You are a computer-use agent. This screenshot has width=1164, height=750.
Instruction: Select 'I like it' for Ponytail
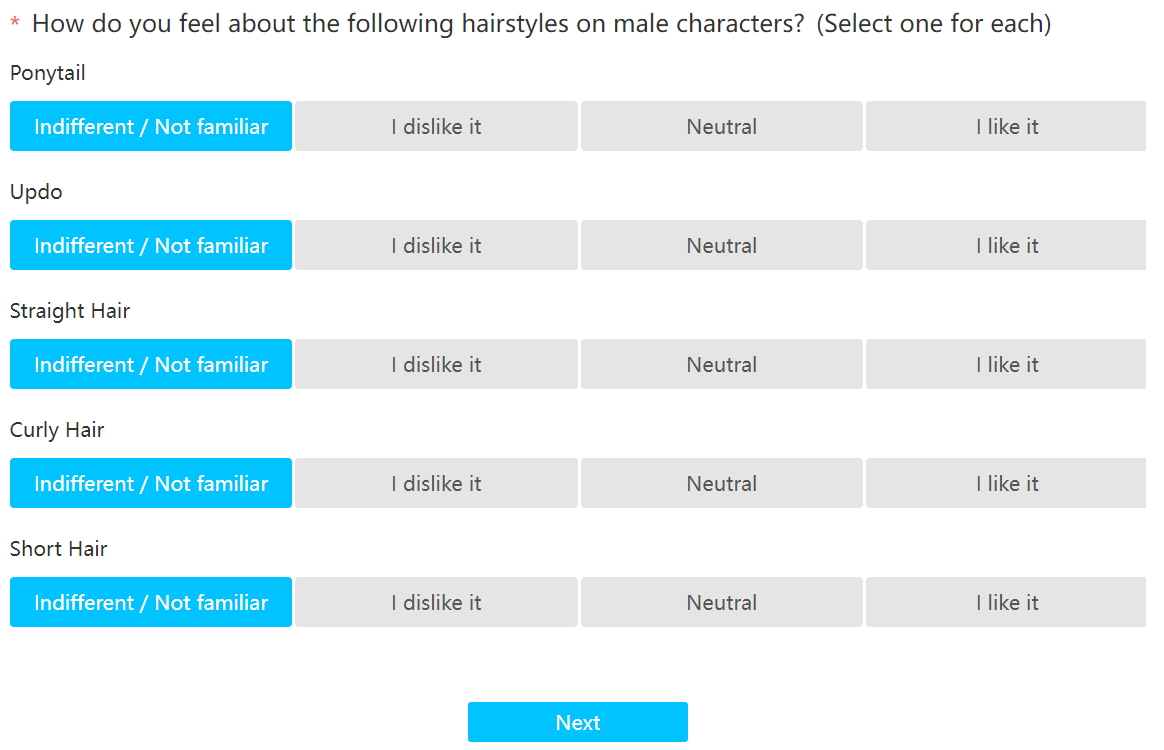click(x=1006, y=126)
